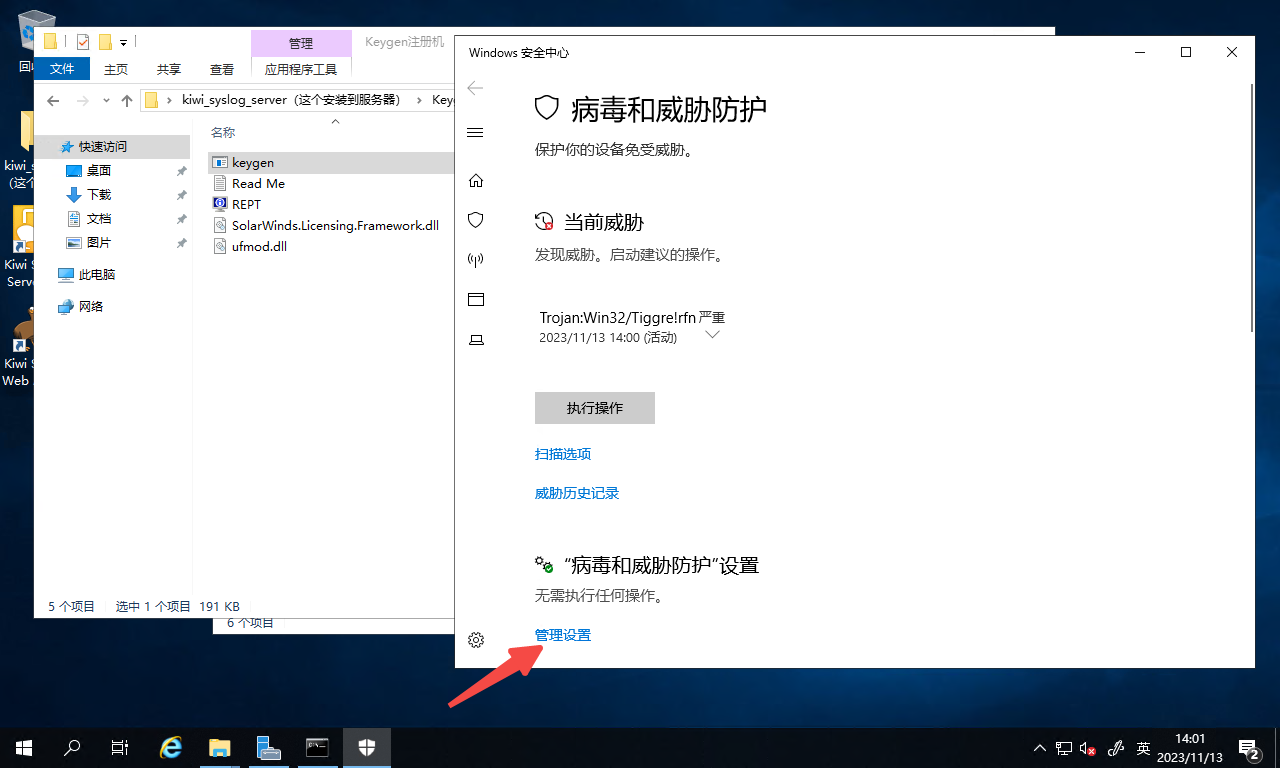Open Firewall and network protection sidebar icon

[x=476, y=260]
